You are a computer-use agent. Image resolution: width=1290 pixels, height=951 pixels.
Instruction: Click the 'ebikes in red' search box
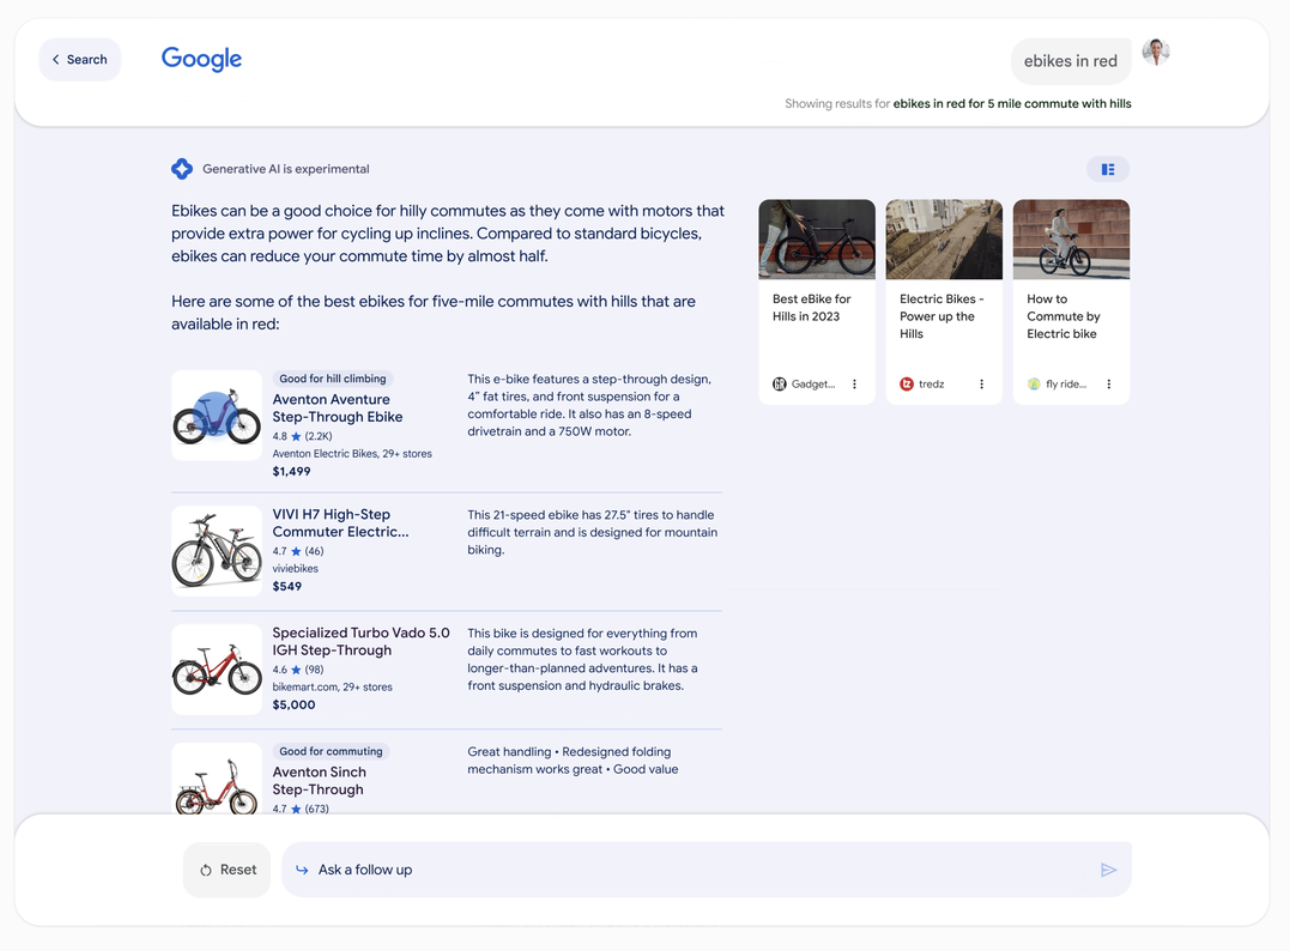click(x=1071, y=61)
